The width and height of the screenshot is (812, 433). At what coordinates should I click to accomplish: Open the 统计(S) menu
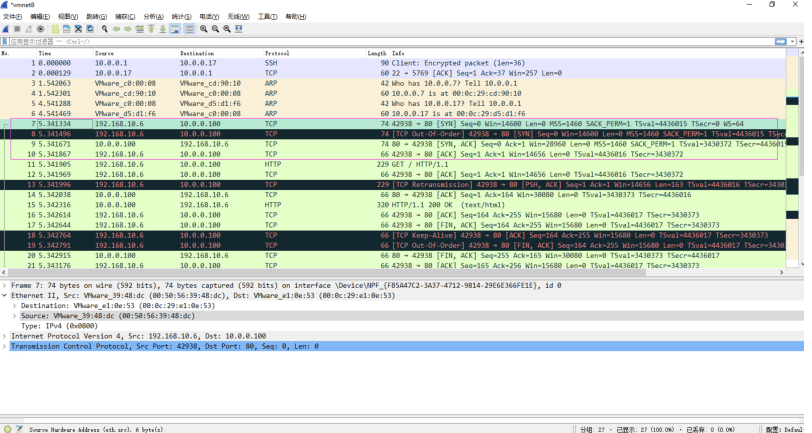click(x=181, y=17)
